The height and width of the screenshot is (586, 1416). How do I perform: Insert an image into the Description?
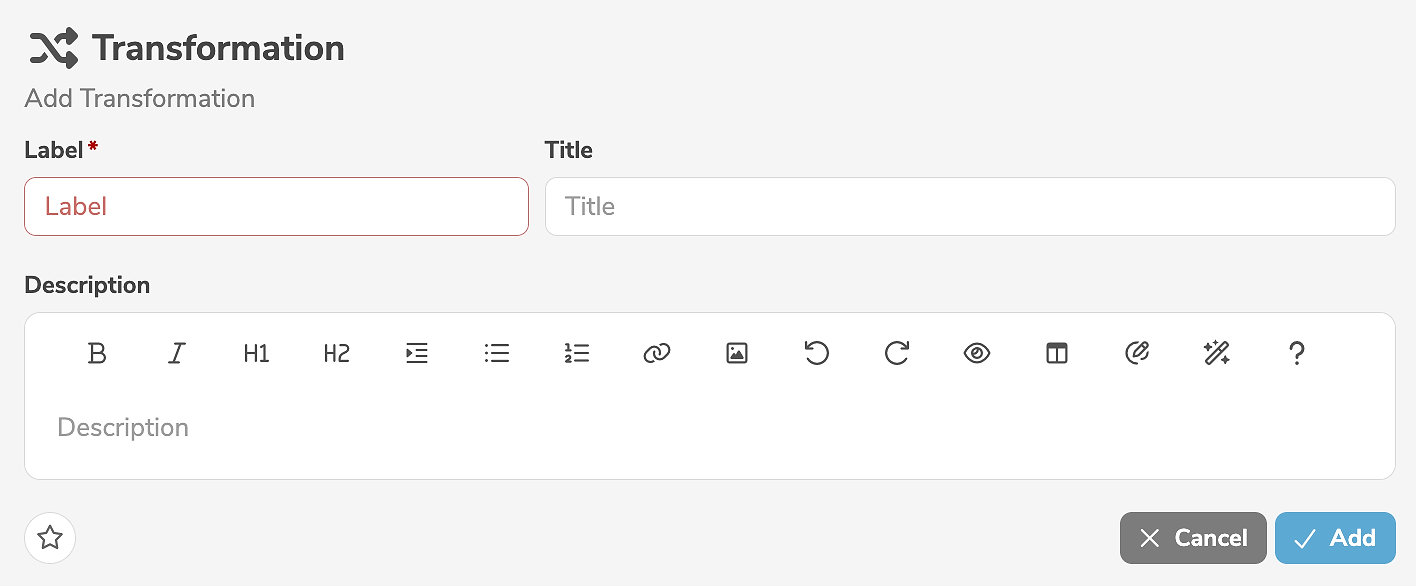737,353
